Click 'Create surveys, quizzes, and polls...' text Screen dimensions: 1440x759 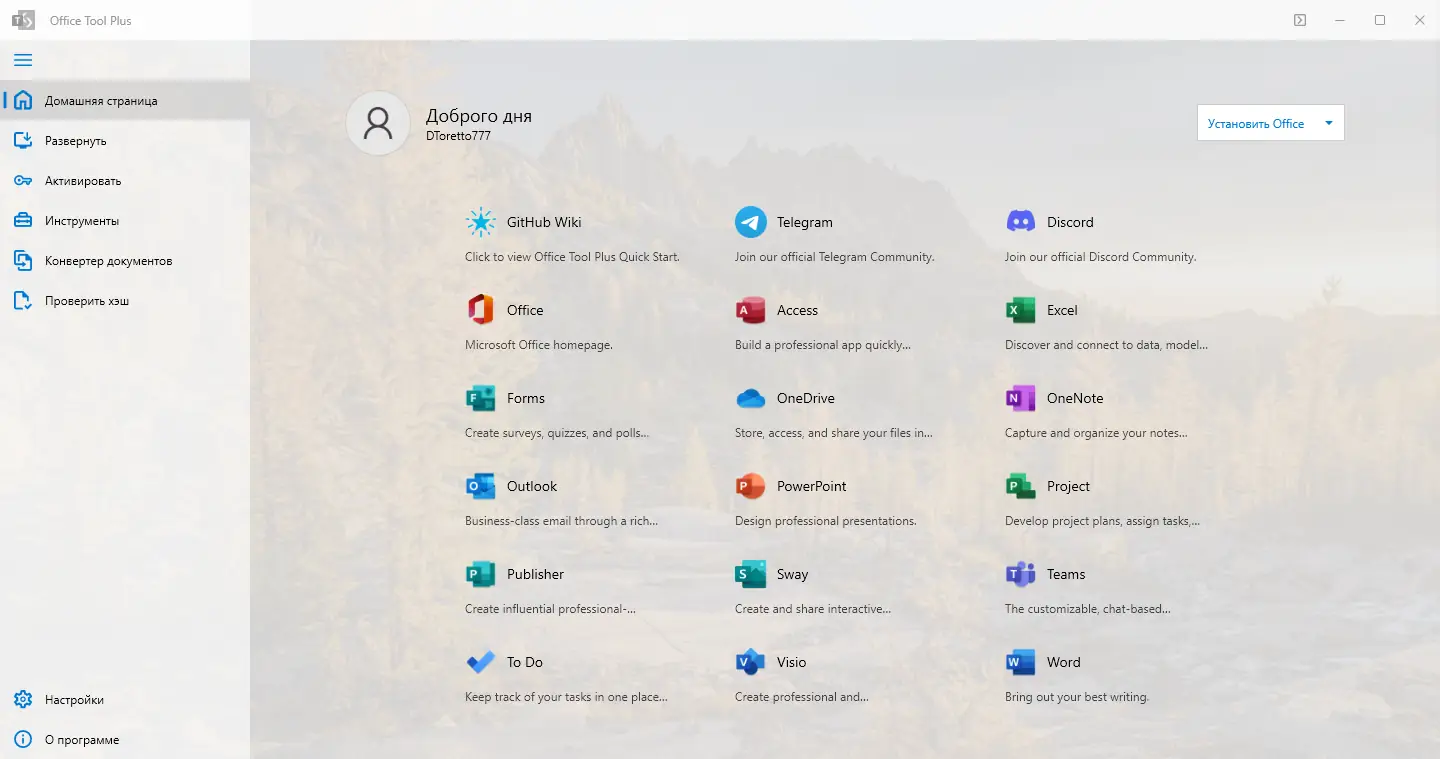click(557, 433)
